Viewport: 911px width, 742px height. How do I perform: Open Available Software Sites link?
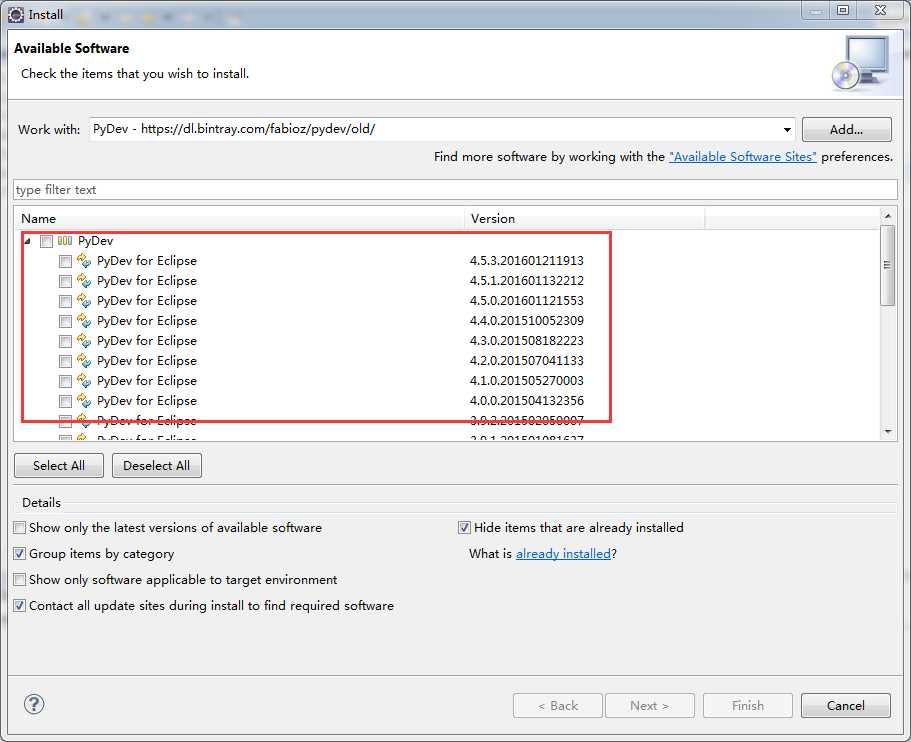click(x=743, y=156)
